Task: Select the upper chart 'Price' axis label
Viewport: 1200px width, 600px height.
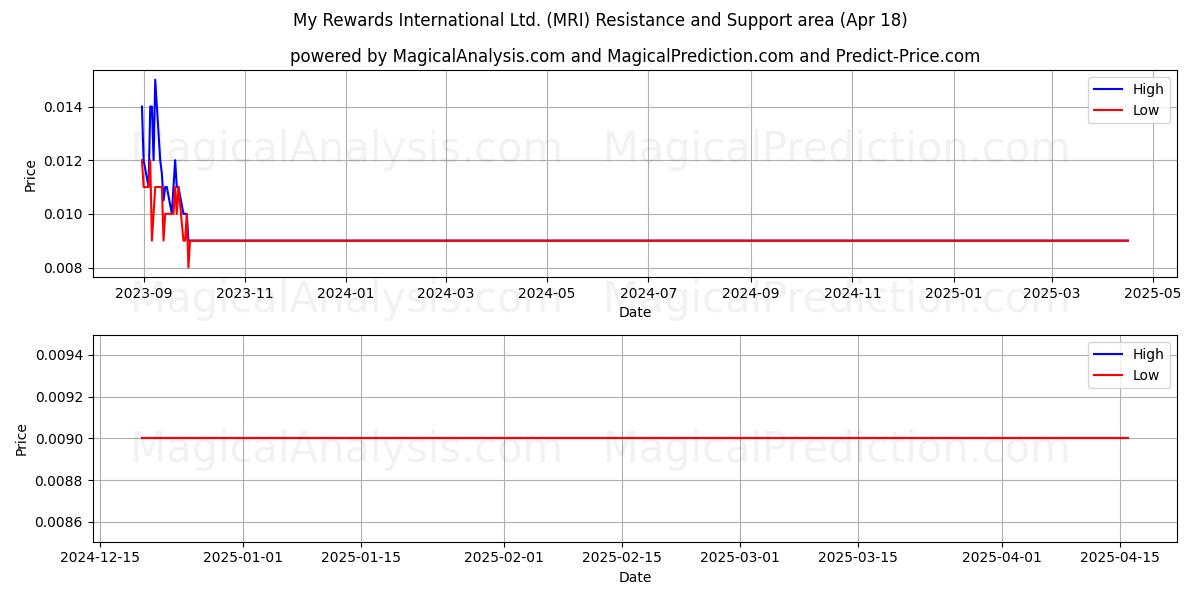Action: click(x=30, y=176)
